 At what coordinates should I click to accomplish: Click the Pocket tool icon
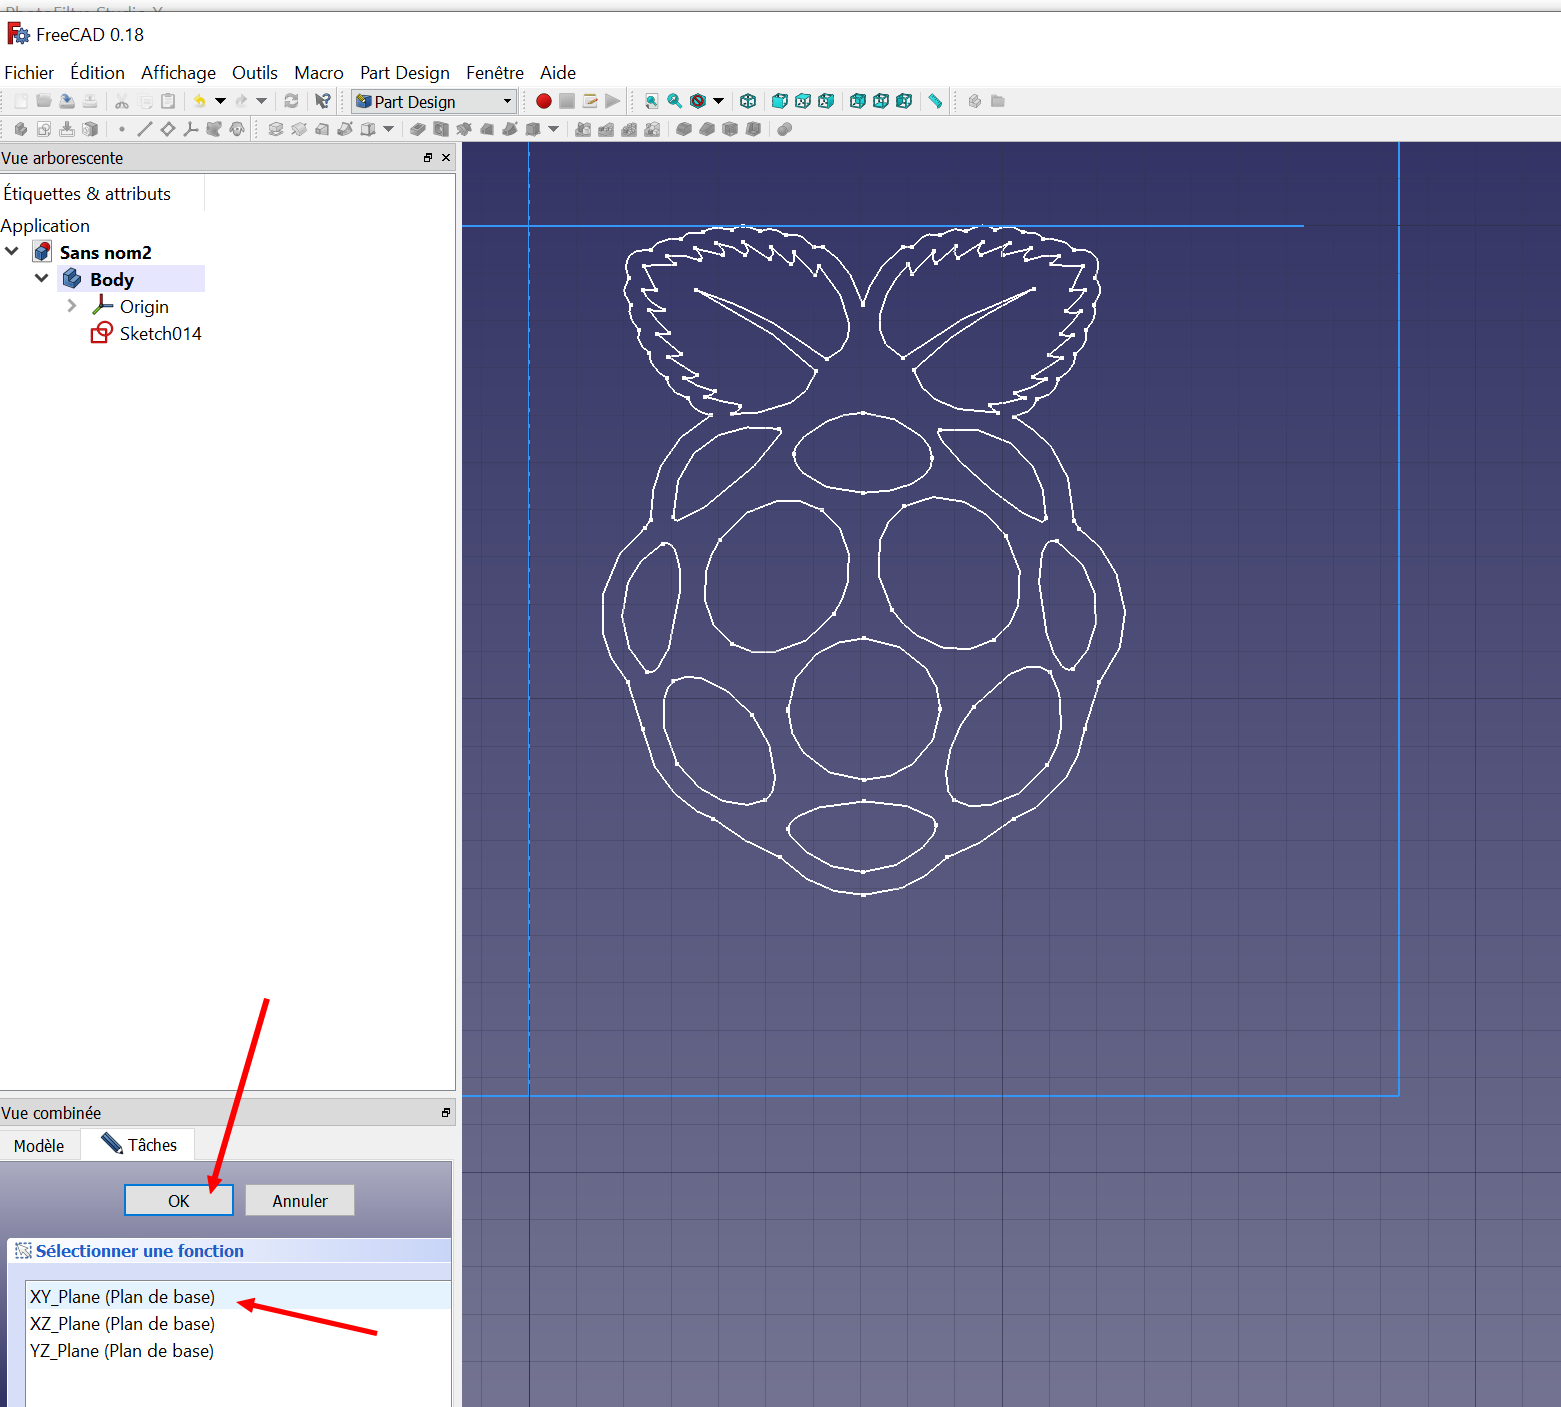(418, 129)
